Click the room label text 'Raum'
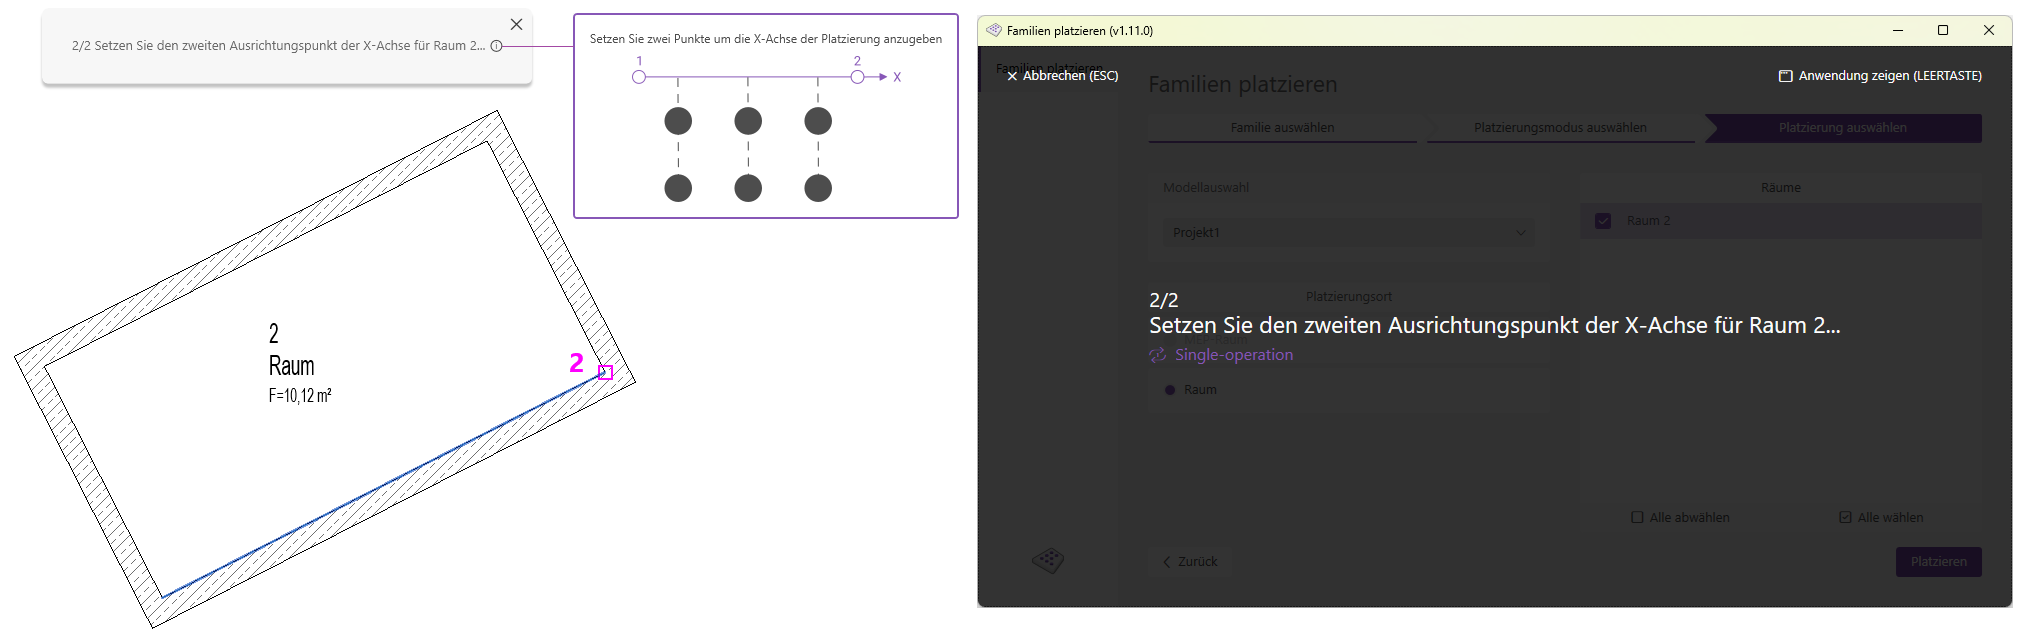Viewport: 2021px width, 638px height. point(291,366)
